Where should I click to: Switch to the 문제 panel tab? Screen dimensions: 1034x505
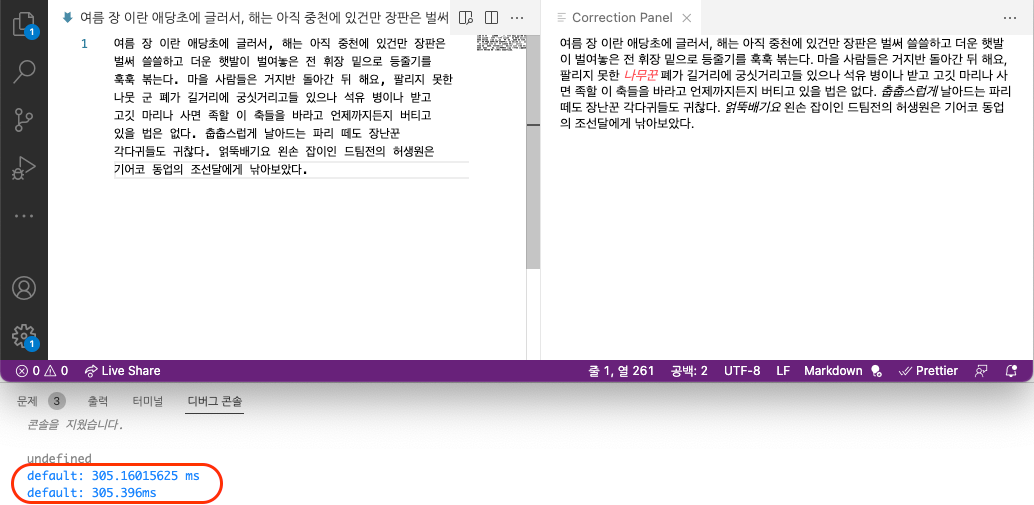click(29, 401)
